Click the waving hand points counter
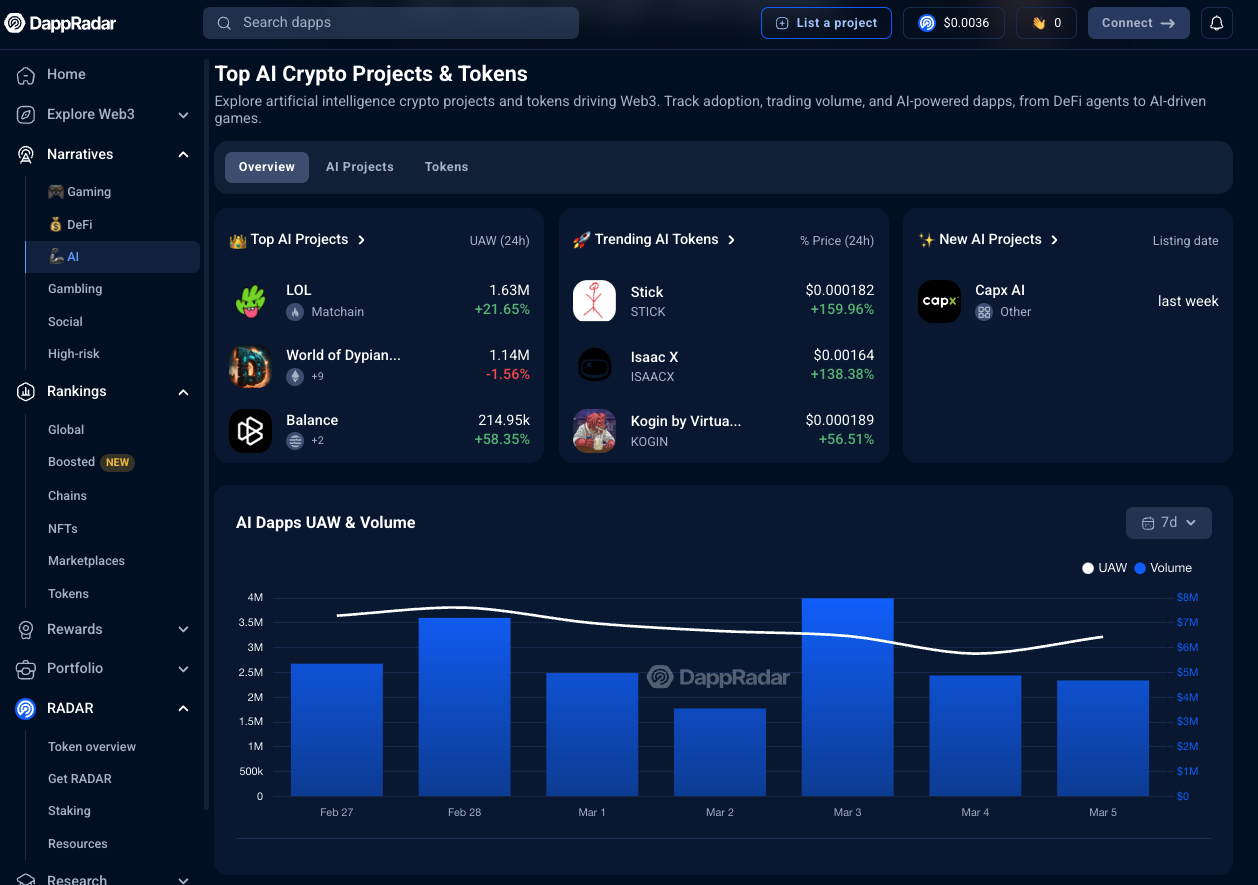 point(1046,23)
